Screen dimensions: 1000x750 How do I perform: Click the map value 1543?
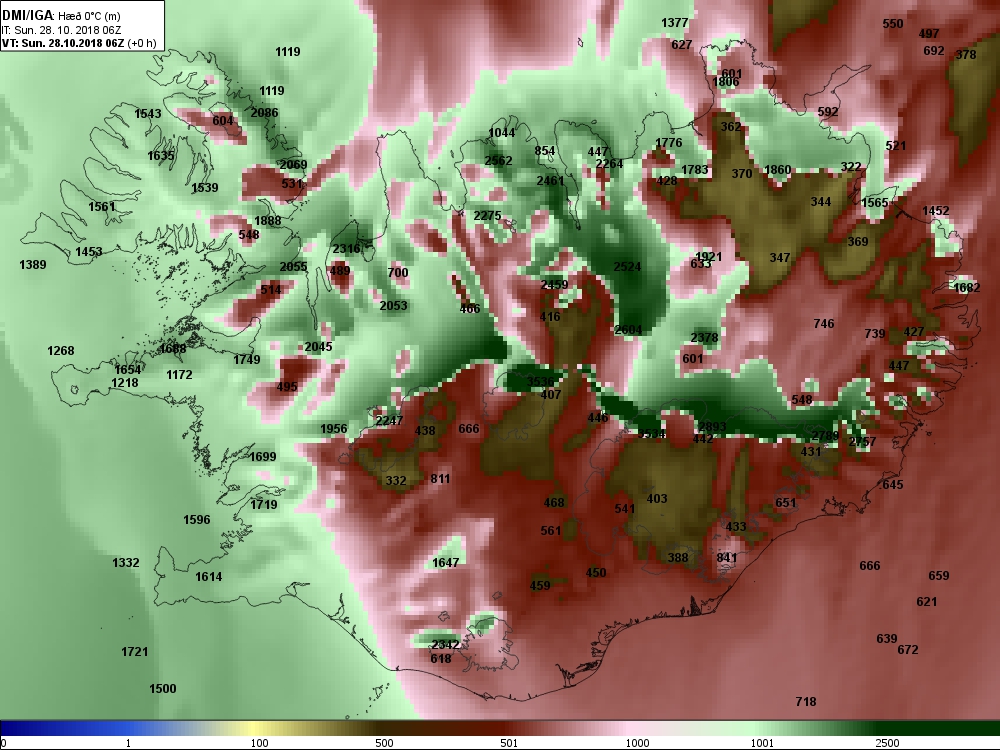pyautogui.click(x=148, y=114)
